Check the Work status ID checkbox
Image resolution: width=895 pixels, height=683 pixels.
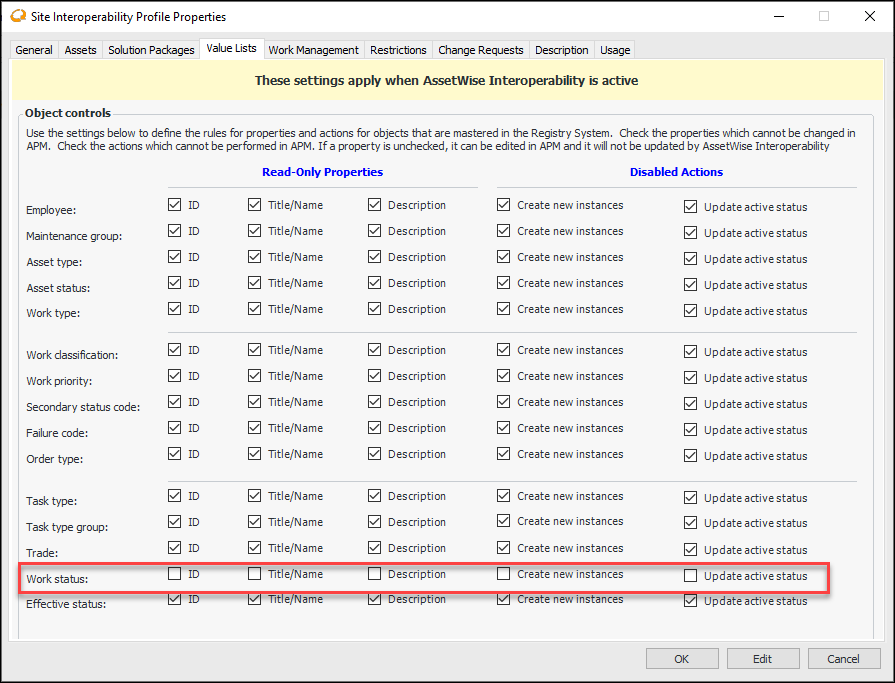175,574
